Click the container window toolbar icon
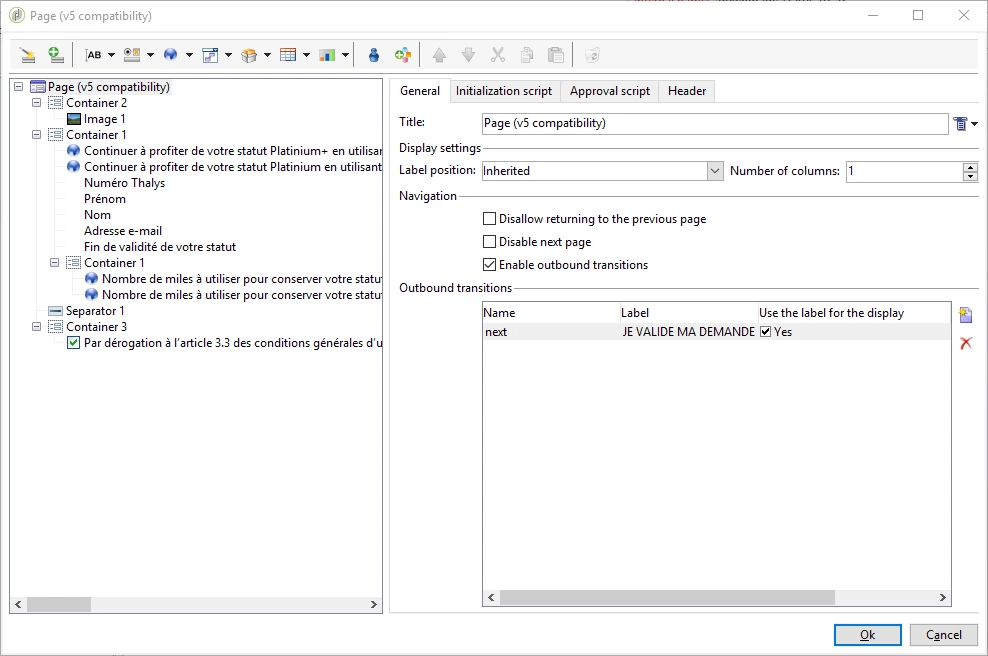 pyautogui.click(x=210, y=55)
